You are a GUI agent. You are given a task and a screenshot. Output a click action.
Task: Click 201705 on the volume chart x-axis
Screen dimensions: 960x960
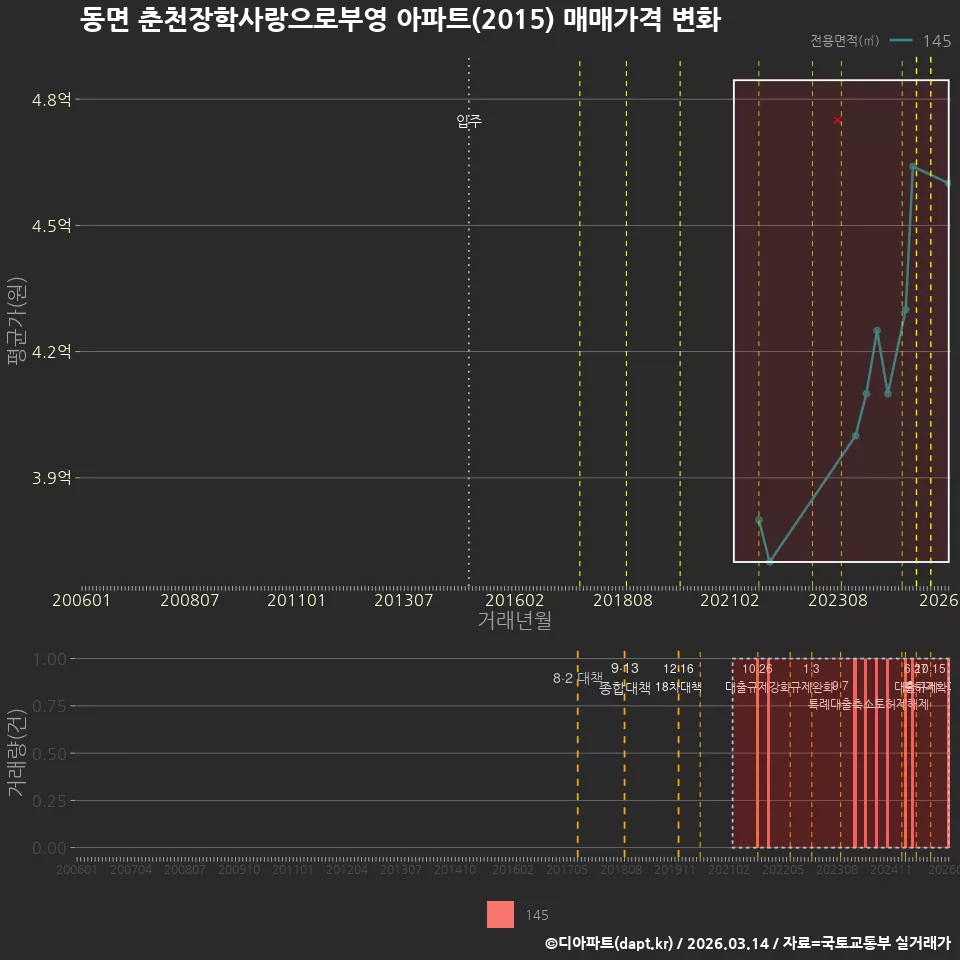point(567,870)
